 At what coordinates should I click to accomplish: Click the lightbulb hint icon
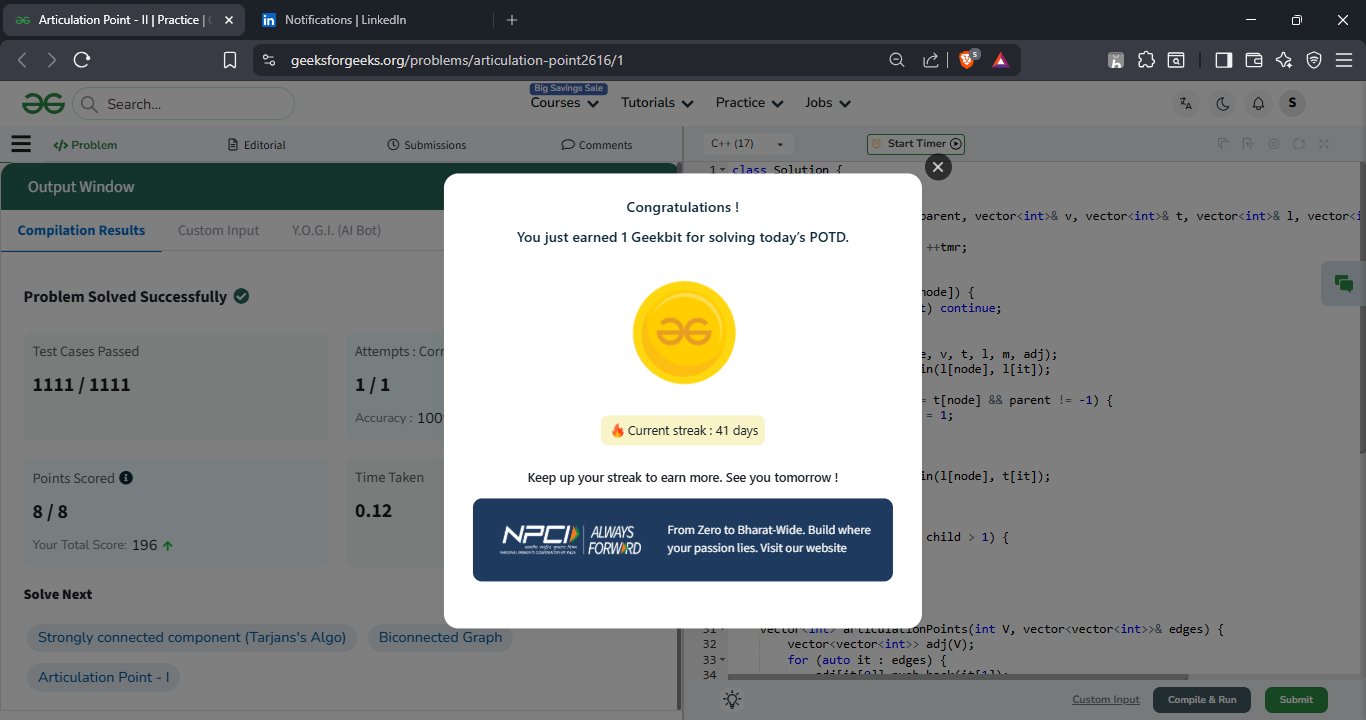tap(732, 700)
